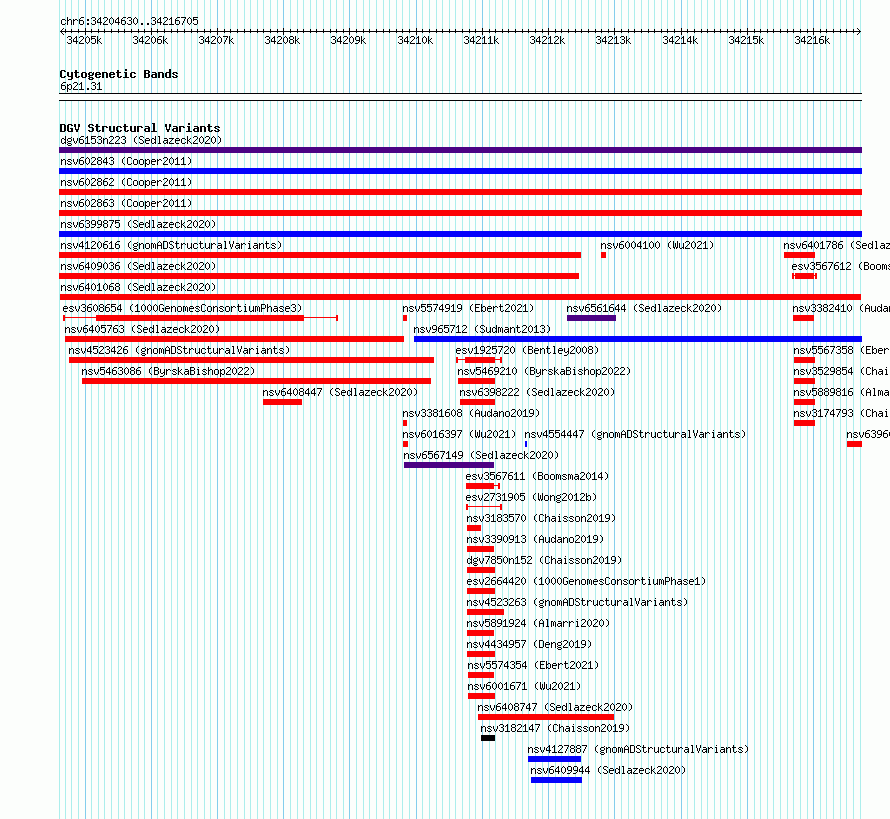Select the purple nsv6567149 bar
The height and width of the screenshot is (819, 890).
(x=449, y=465)
